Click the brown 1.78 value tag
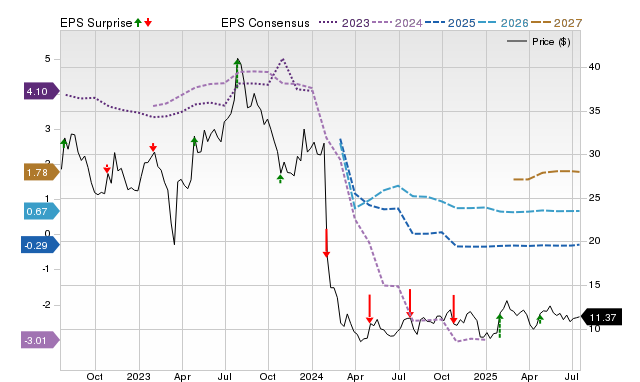Image resolution: width=640 pixels, height=382 pixels. click(x=42, y=172)
